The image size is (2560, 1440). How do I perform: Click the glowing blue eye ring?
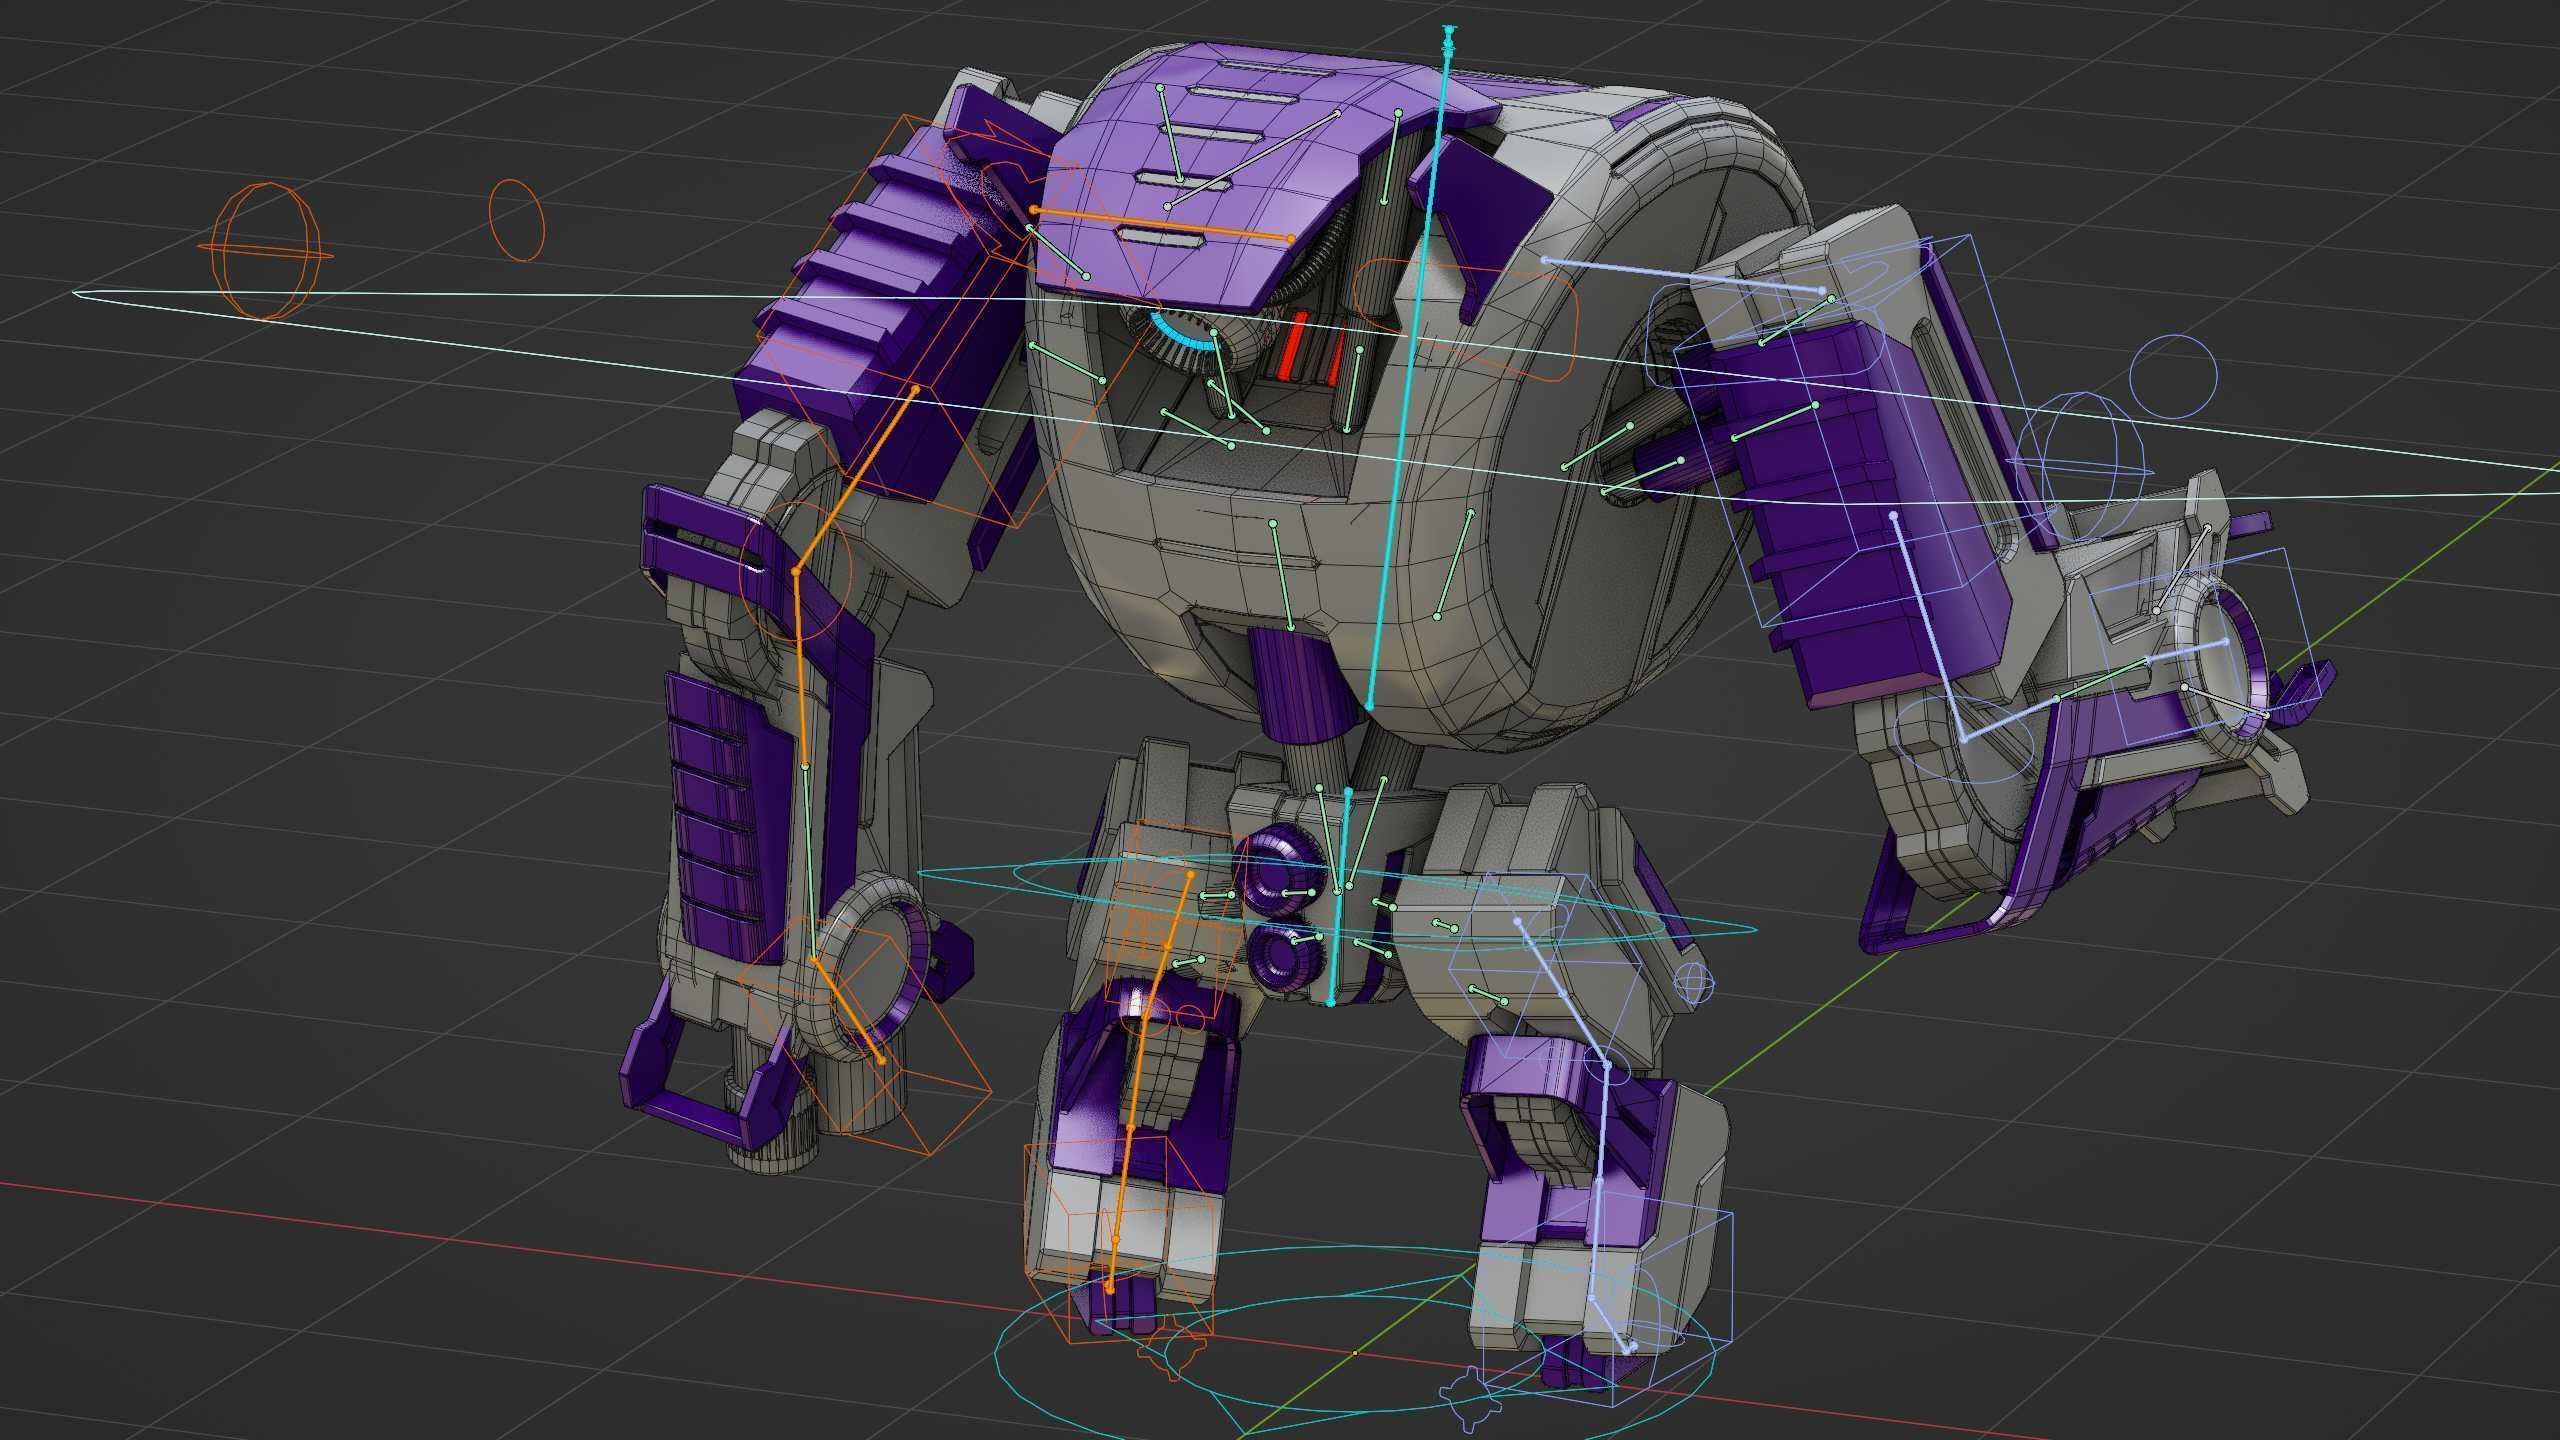1183,333
